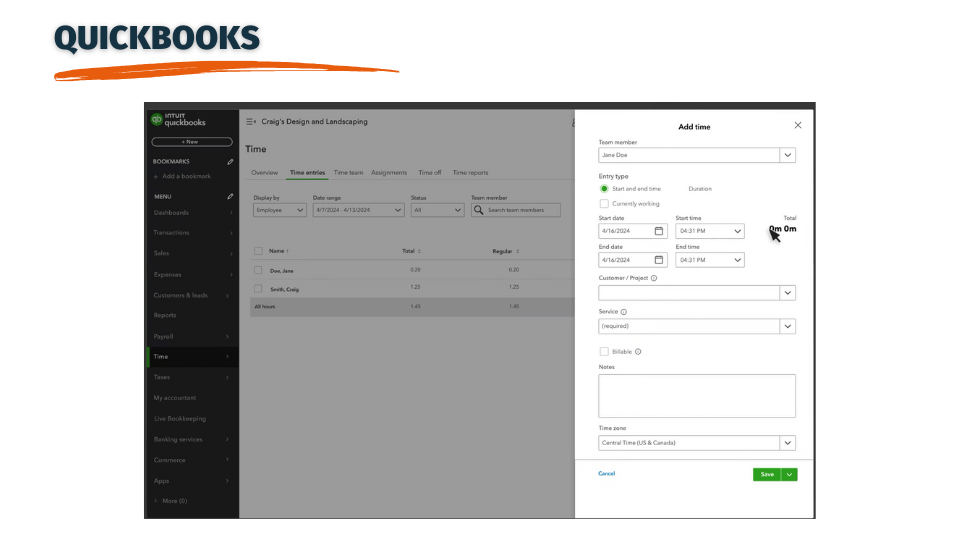Open the End date calendar picker
Viewport: 960px width, 540px height.
[659, 260]
